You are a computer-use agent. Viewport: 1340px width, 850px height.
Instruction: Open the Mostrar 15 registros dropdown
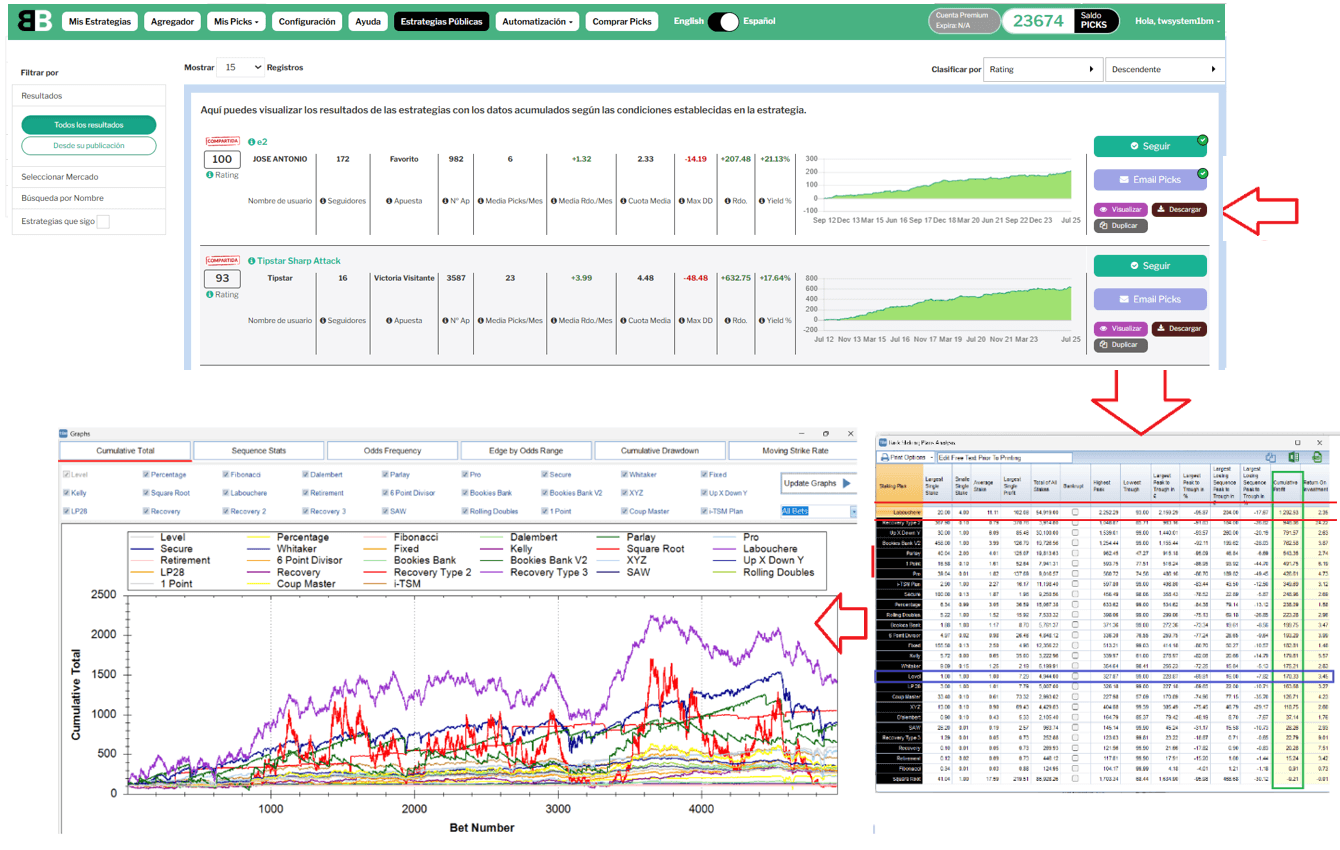coord(239,67)
